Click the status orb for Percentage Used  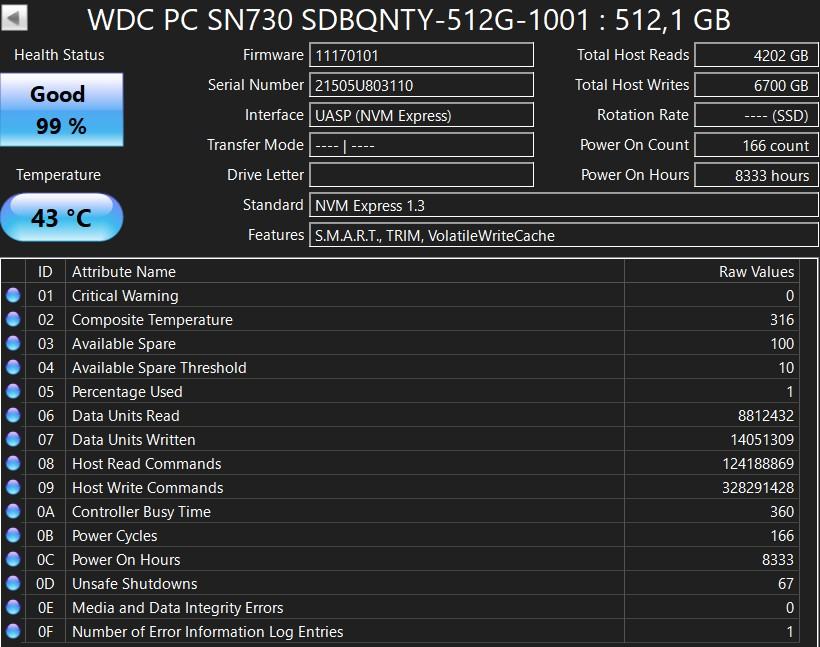(x=13, y=391)
